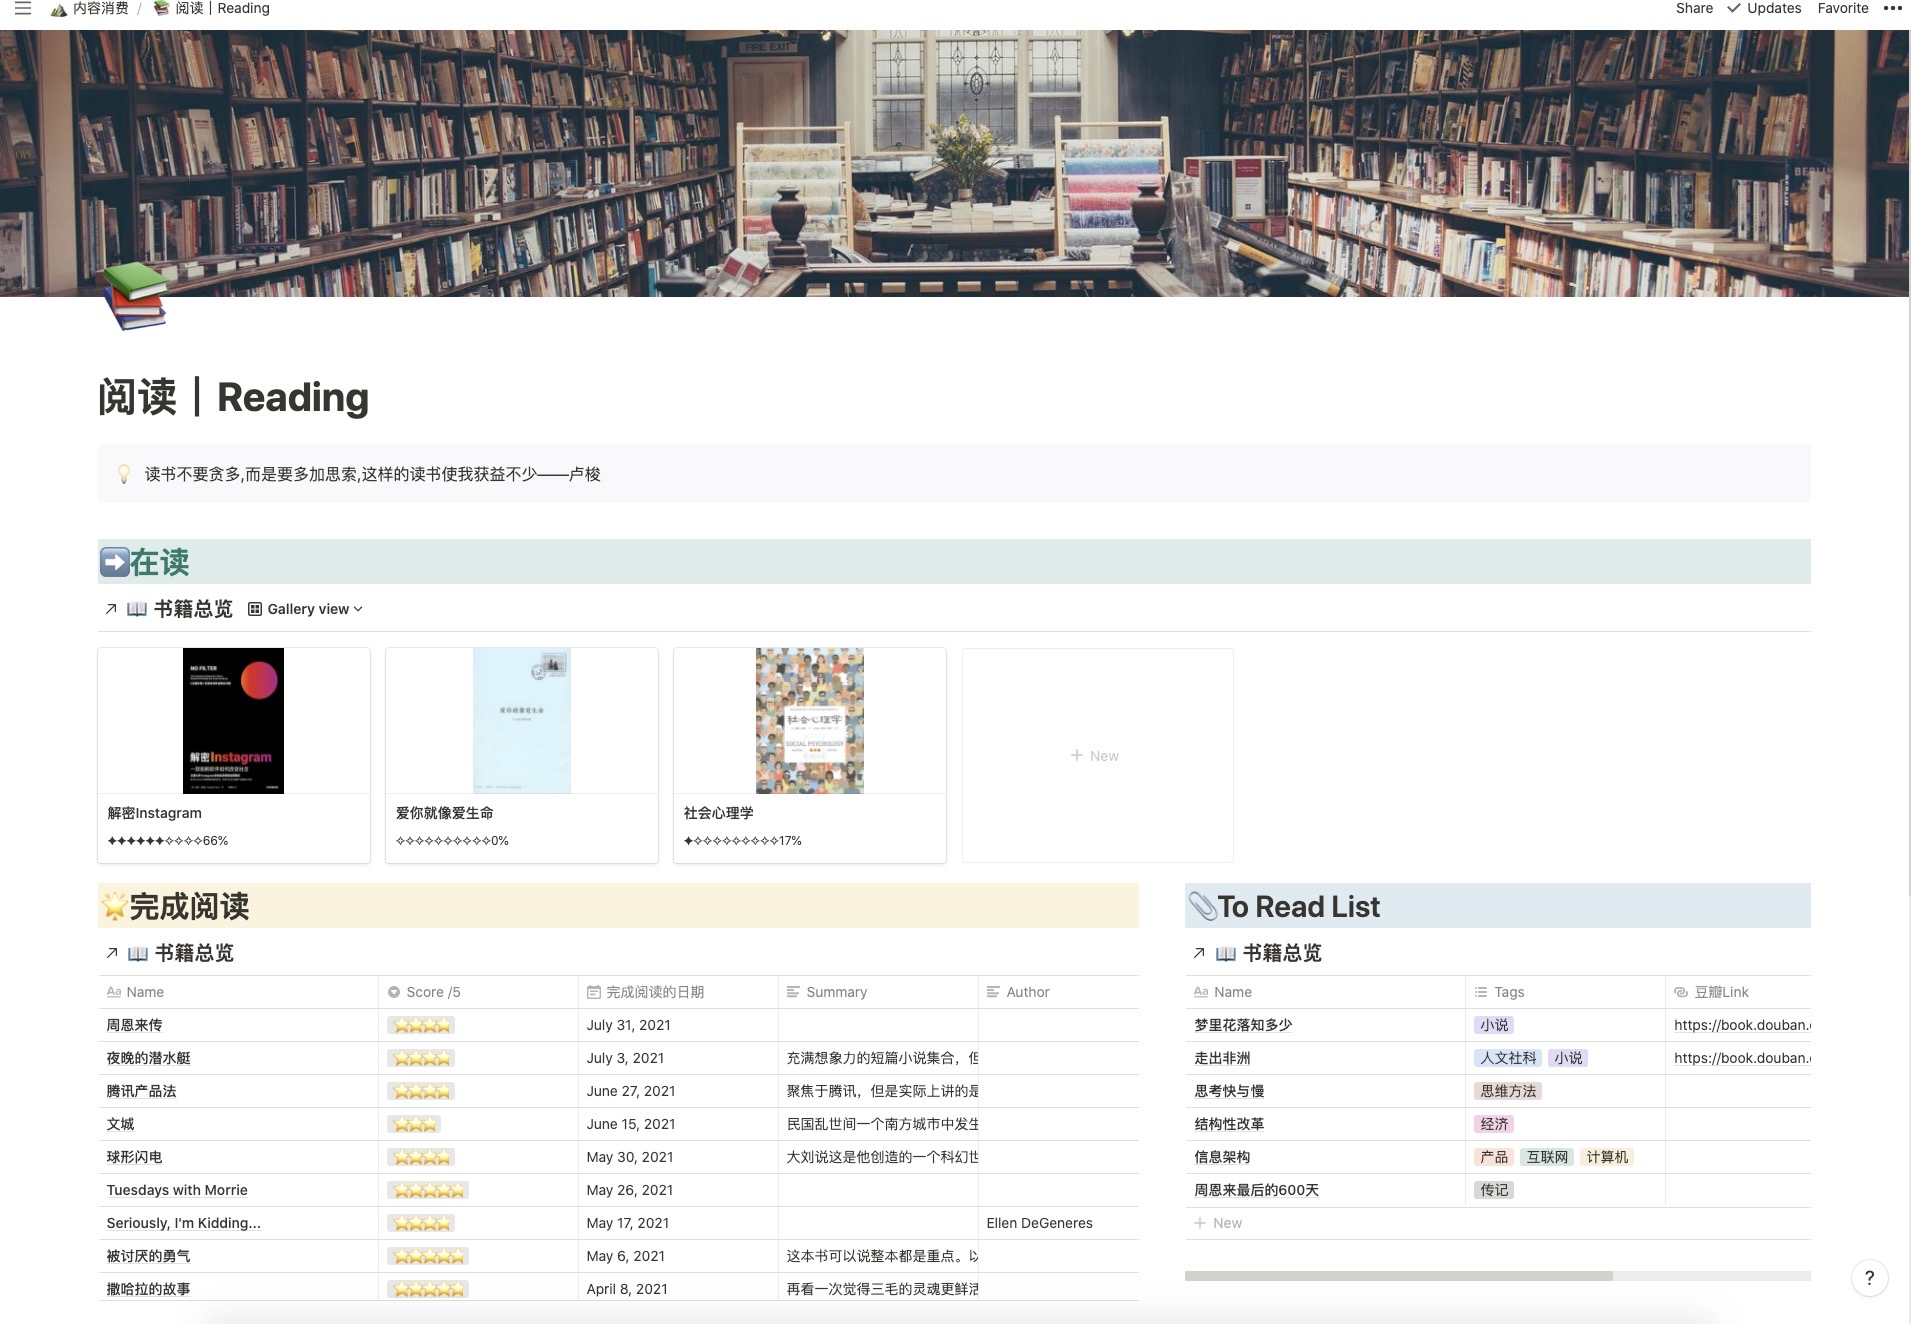Click the 人文社科 tag on 走出非洲
The height and width of the screenshot is (1324, 1911).
[1508, 1058]
